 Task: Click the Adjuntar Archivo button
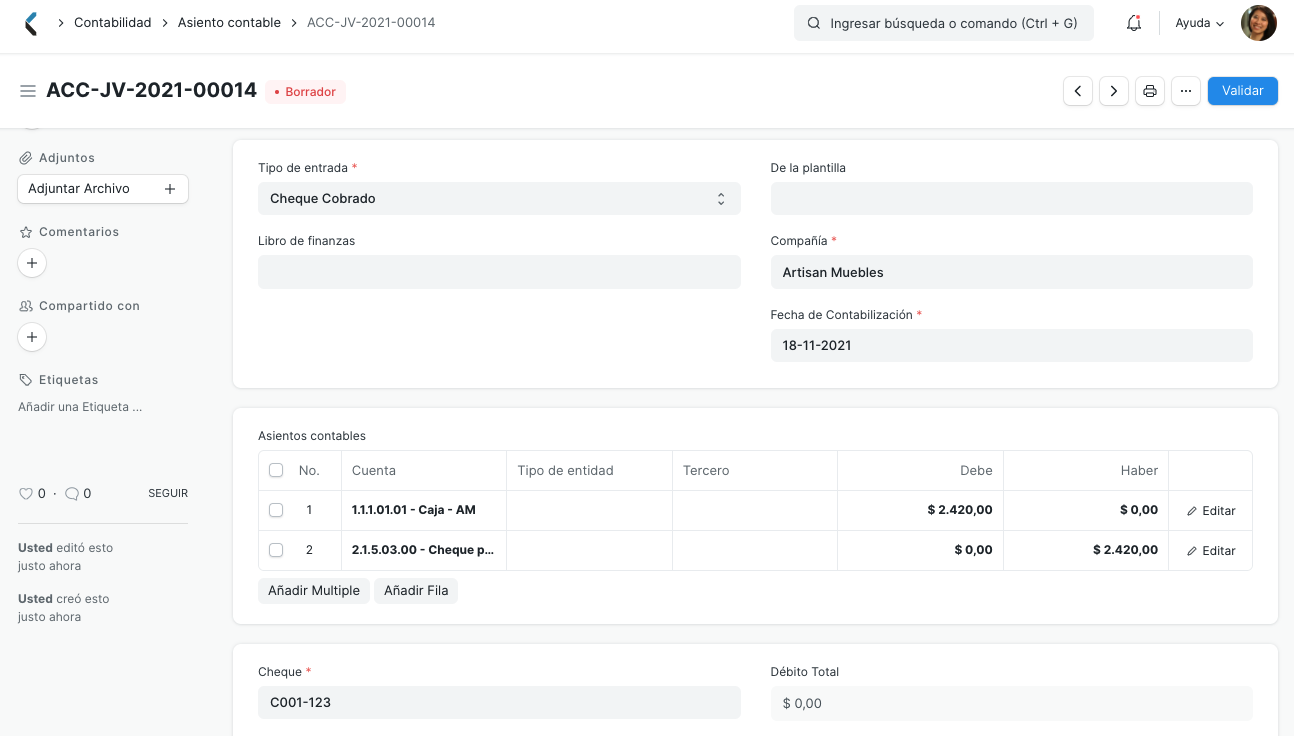(103, 189)
